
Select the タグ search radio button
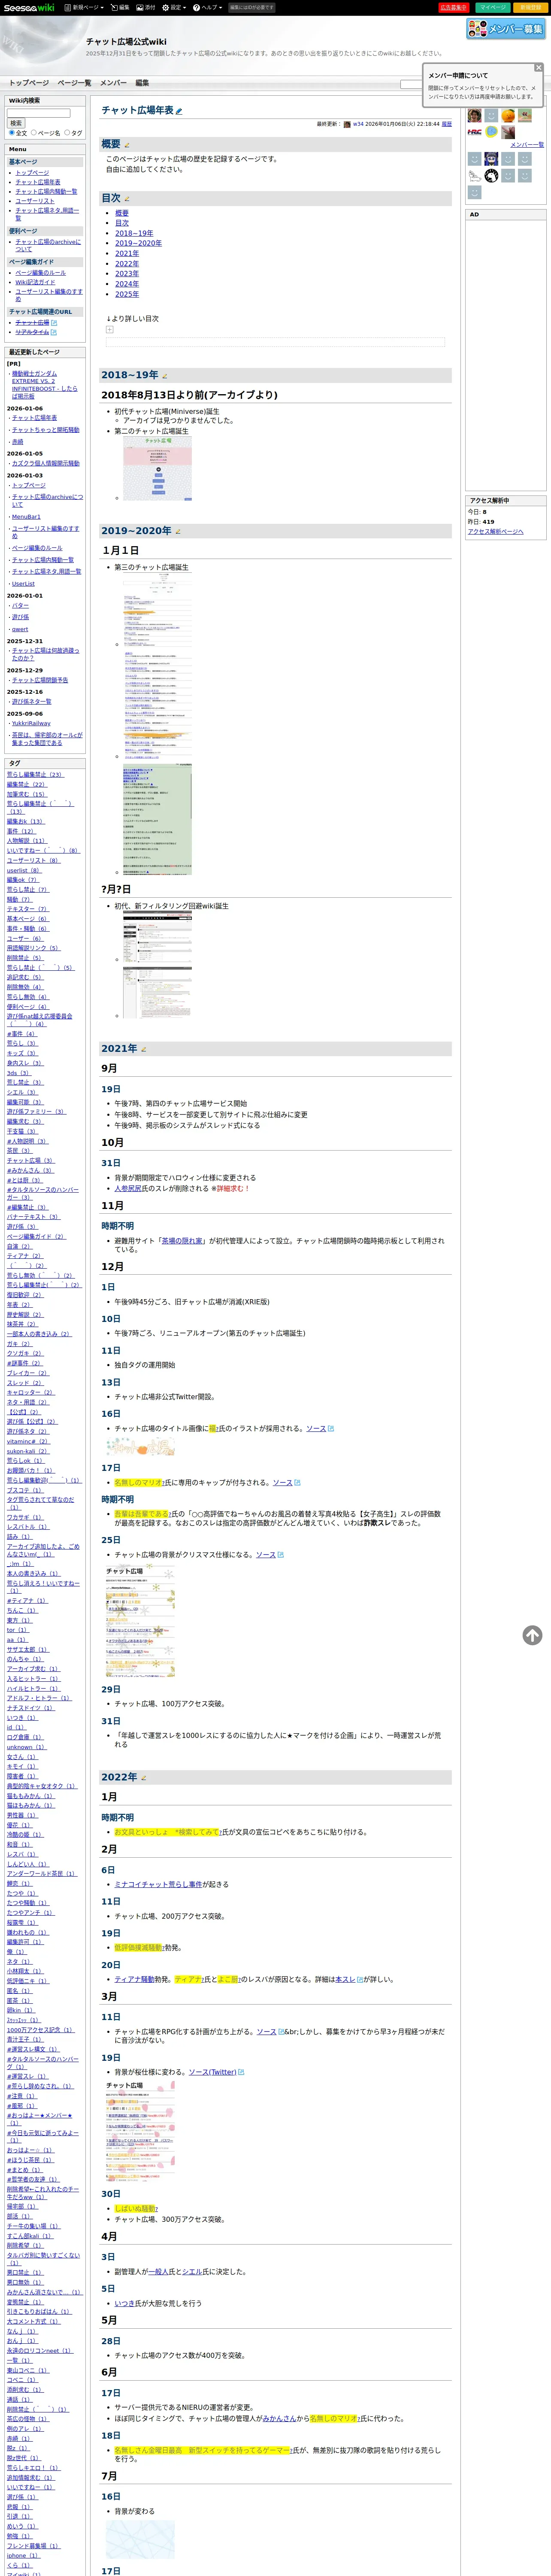pyautogui.click(x=66, y=133)
